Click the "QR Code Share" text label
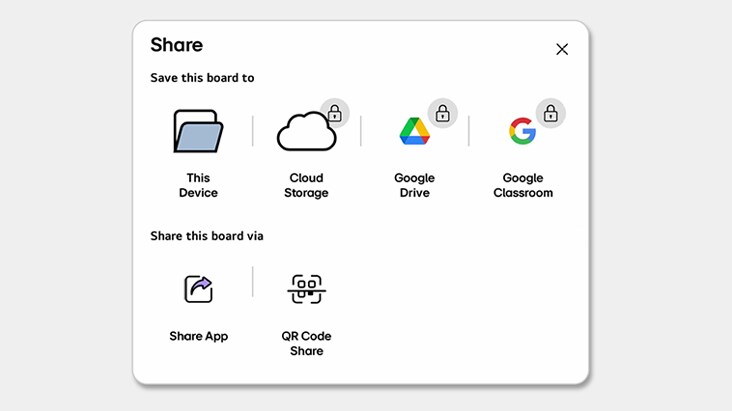 306,343
